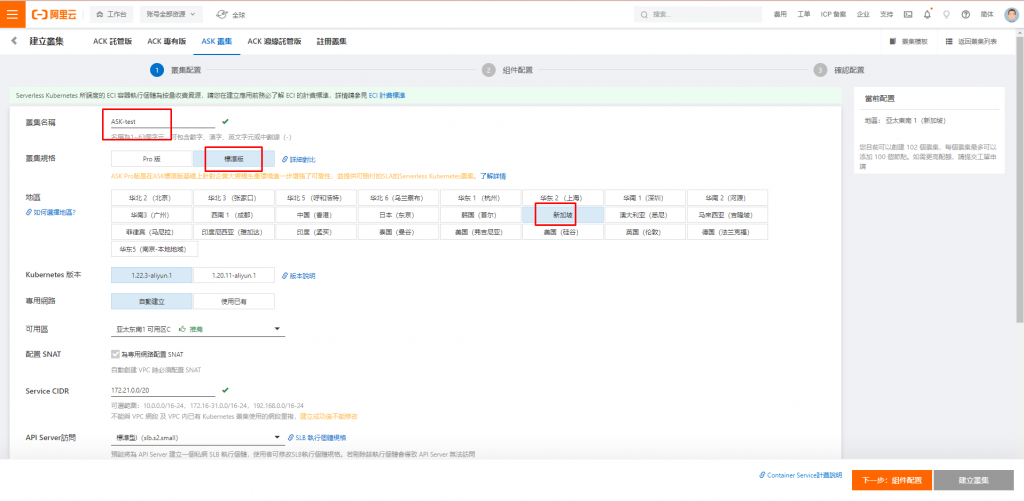This screenshot has width=1024, height=501.
Task: Expand the account resources dropdown
Action: (x=171, y=14)
